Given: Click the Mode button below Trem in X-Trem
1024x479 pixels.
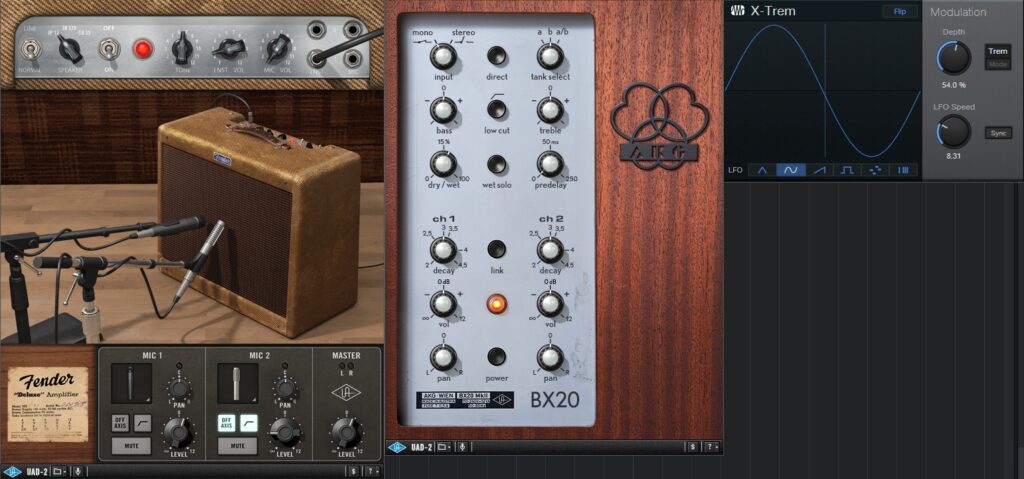Looking at the screenshot, I should pos(998,64).
